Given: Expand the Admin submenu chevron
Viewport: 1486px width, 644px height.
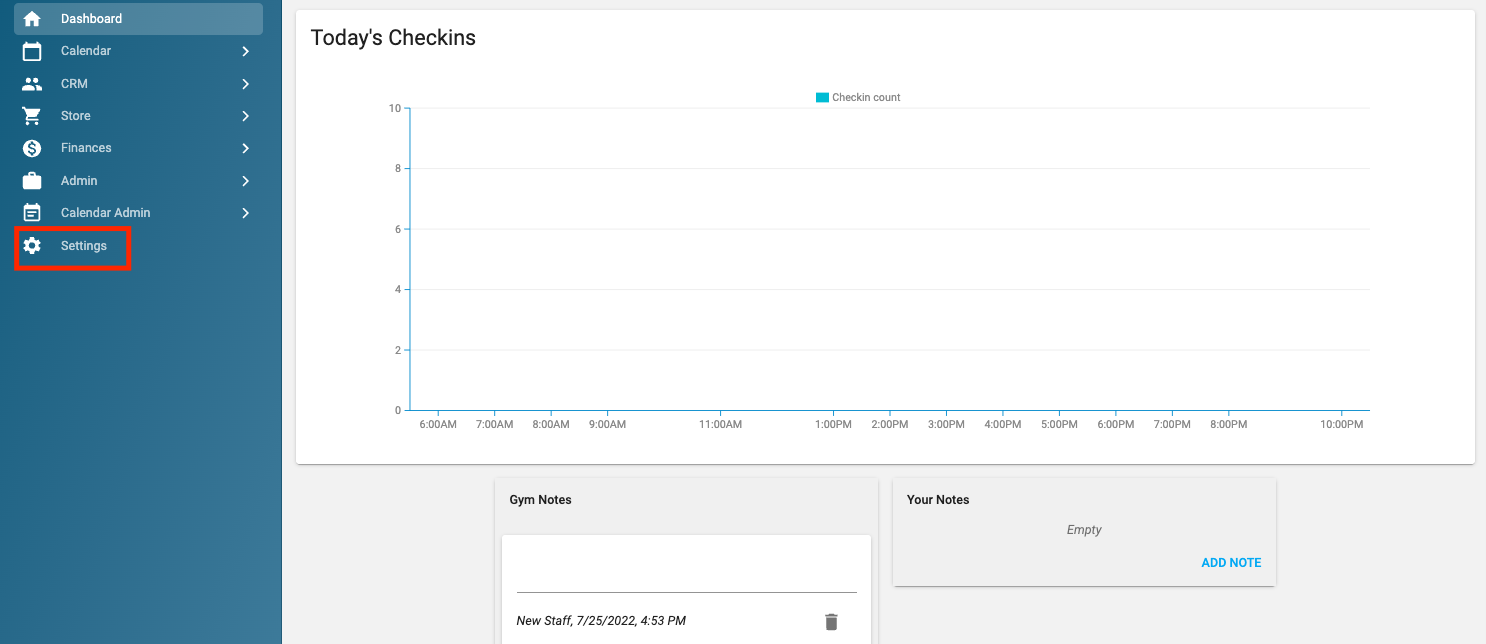Looking at the screenshot, I should pyautogui.click(x=245, y=181).
